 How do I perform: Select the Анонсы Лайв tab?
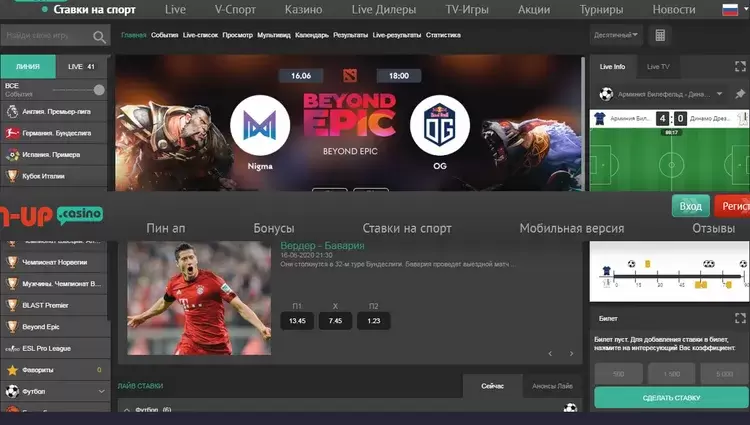[552, 386]
